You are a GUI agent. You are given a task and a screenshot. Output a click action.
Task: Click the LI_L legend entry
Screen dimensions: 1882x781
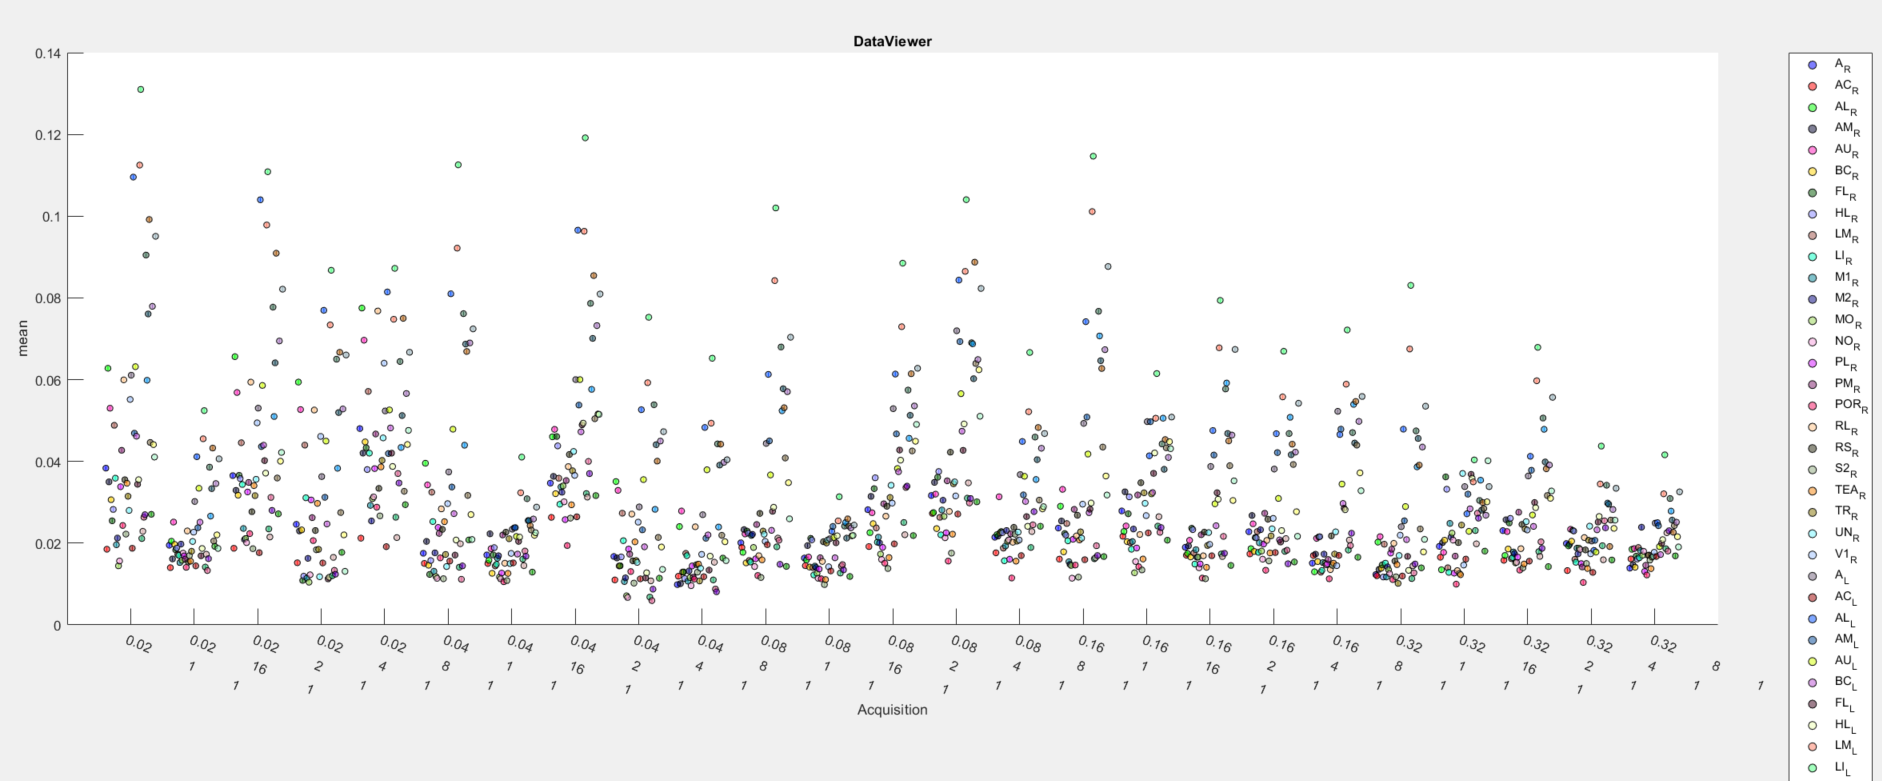pyautogui.click(x=1829, y=768)
